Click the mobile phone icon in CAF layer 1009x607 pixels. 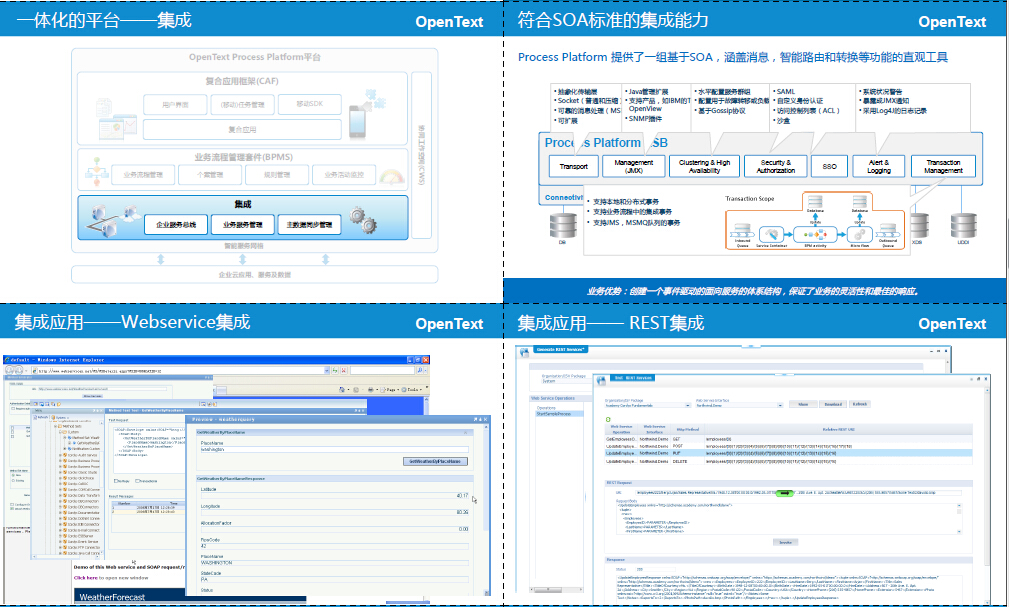(358, 121)
